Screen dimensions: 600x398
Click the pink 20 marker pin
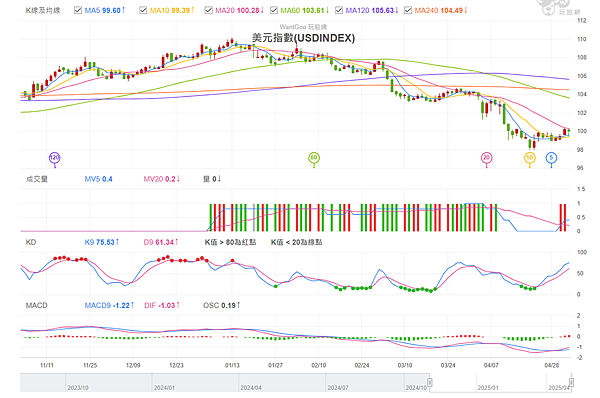pos(486,158)
